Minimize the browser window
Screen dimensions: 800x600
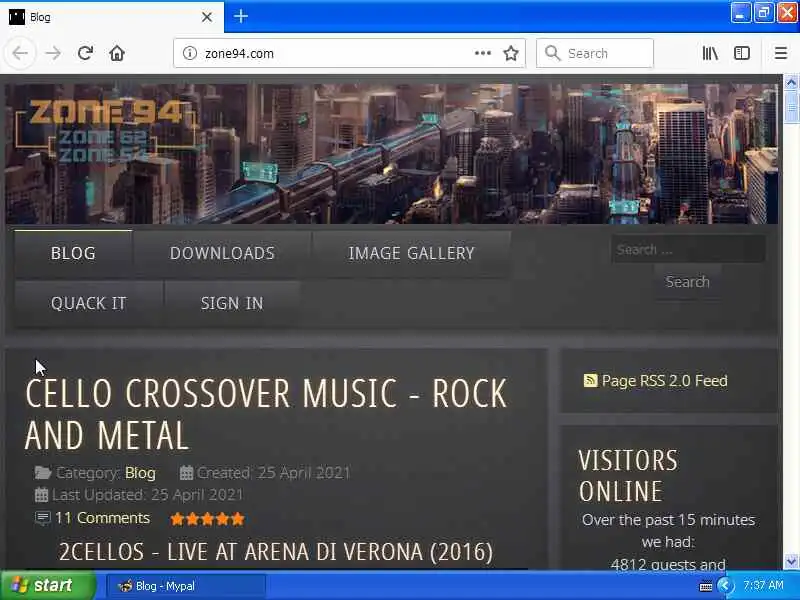pyautogui.click(x=740, y=13)
